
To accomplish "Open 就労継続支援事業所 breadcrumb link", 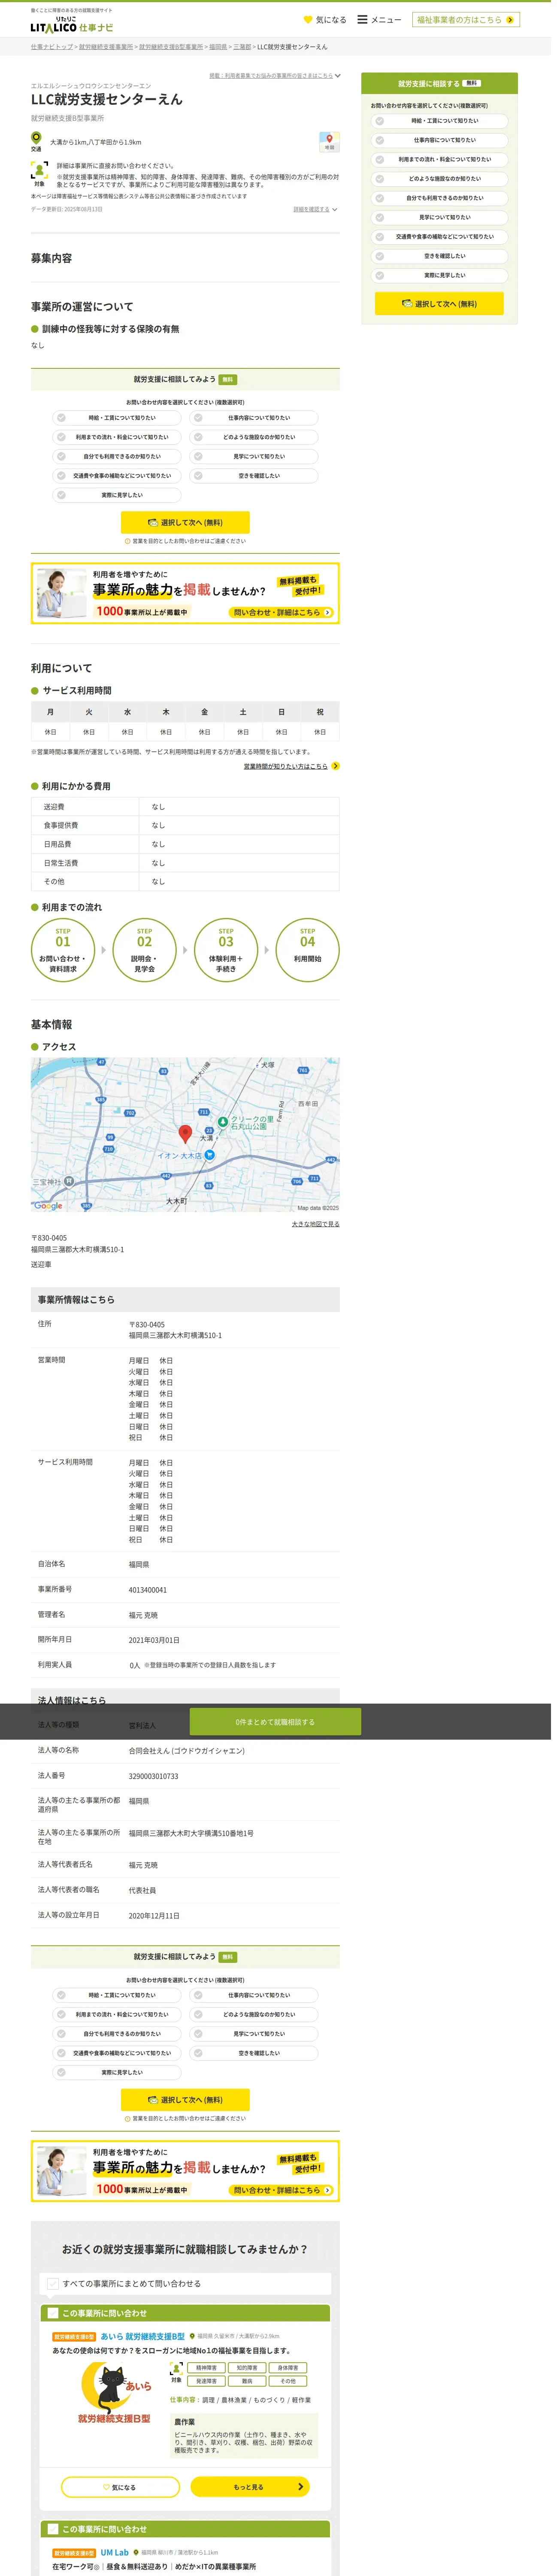I will (107, 47).
